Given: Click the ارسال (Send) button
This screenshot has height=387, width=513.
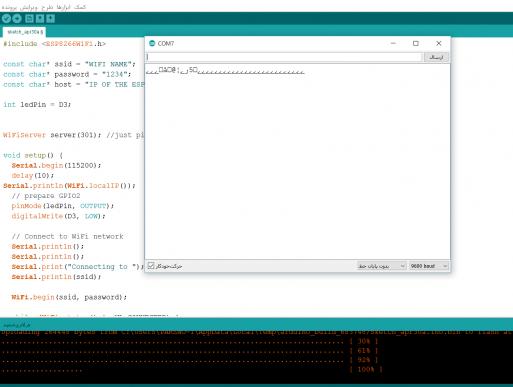Looking at the screenshot, I should (436, 57).
